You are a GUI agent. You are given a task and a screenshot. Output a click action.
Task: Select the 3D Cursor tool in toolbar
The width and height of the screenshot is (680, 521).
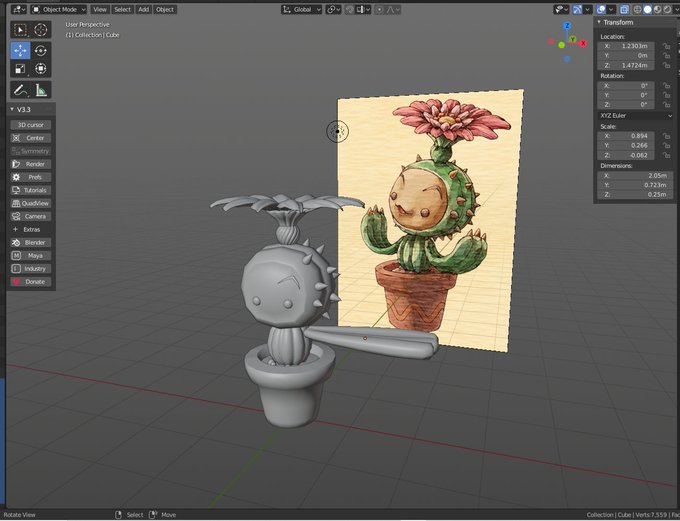[41, 29]
